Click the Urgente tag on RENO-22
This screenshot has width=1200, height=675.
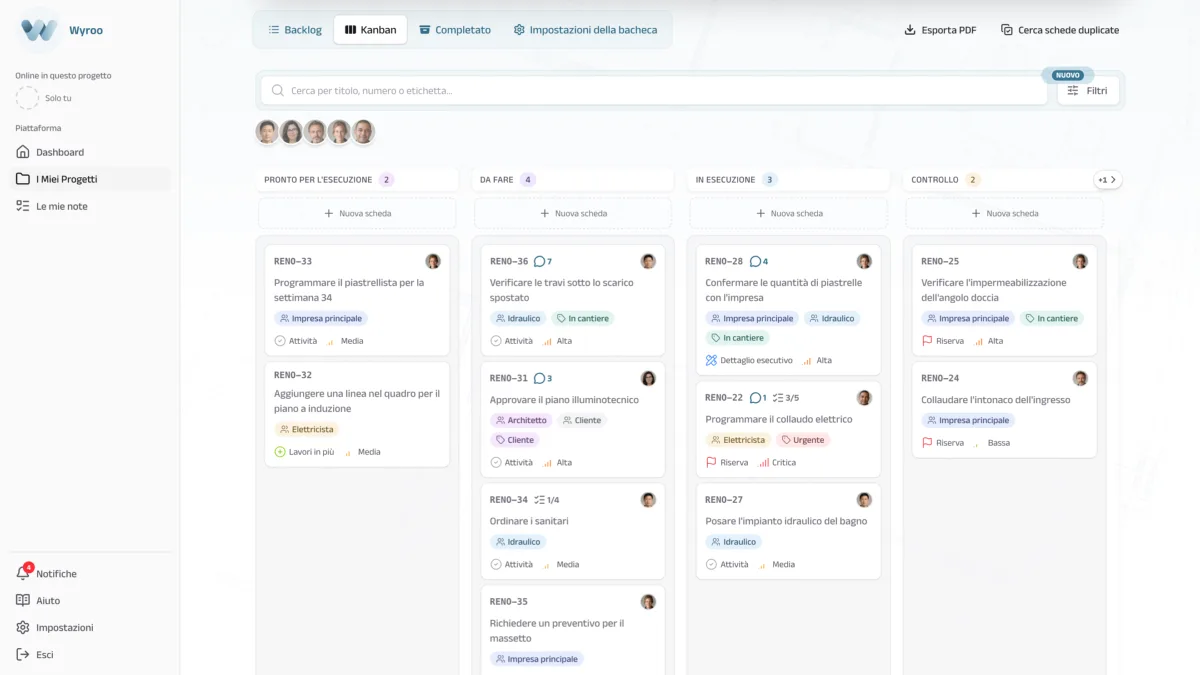(803, 440)
